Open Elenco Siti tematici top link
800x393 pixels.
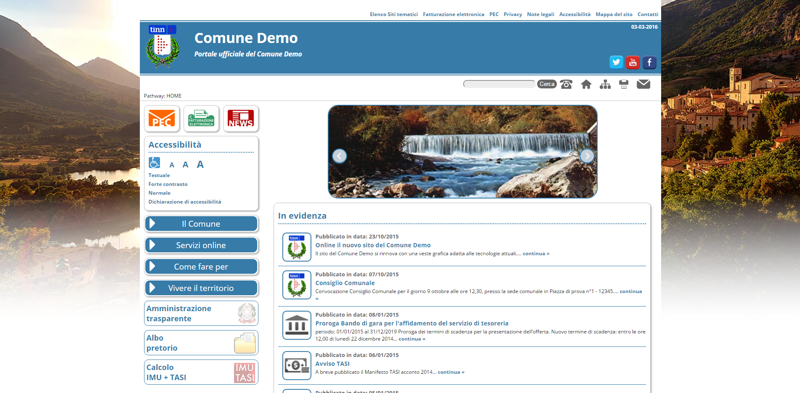[393, 14]
